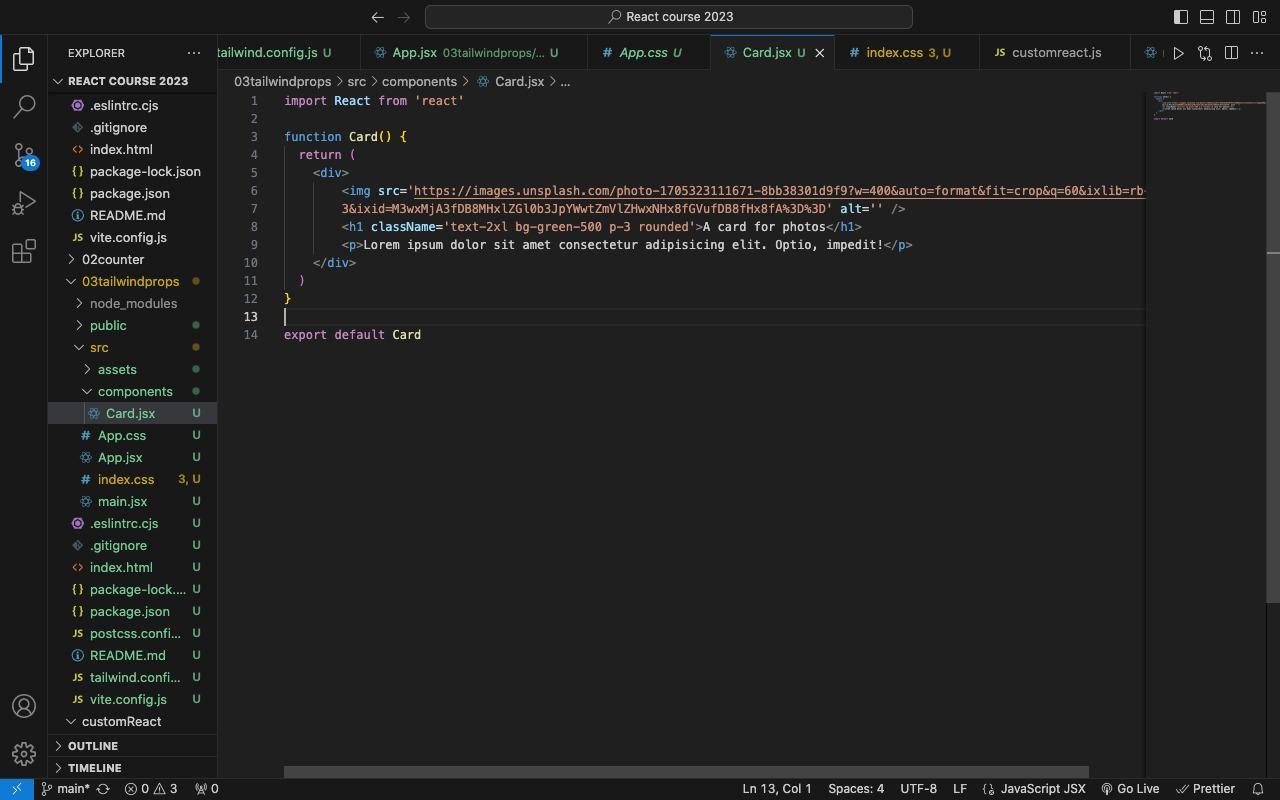This screenshot has width=1280, height=800.
Task: Collapse the customReact folder
Action: 133,721
